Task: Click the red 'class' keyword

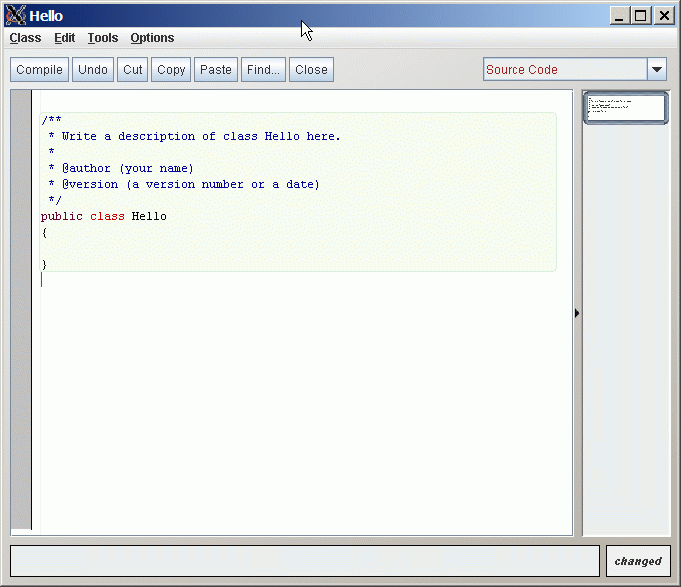Action: pos(107,216)
